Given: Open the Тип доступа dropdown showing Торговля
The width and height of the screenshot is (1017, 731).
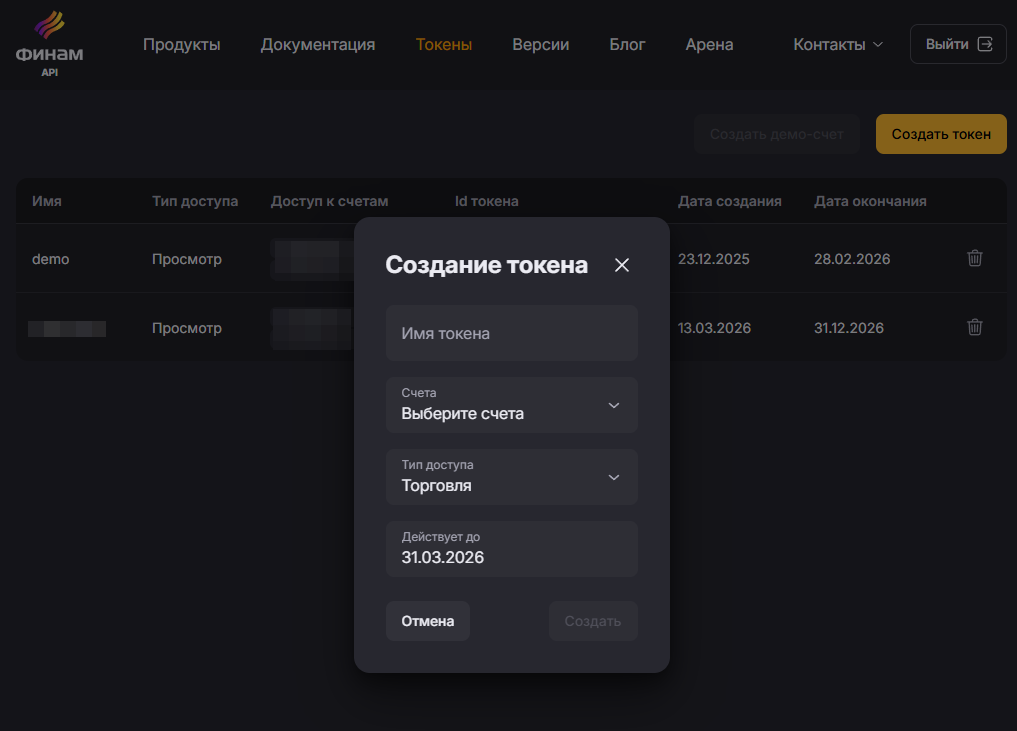Looking at the screenshot, I should click(x=512, y=477).
